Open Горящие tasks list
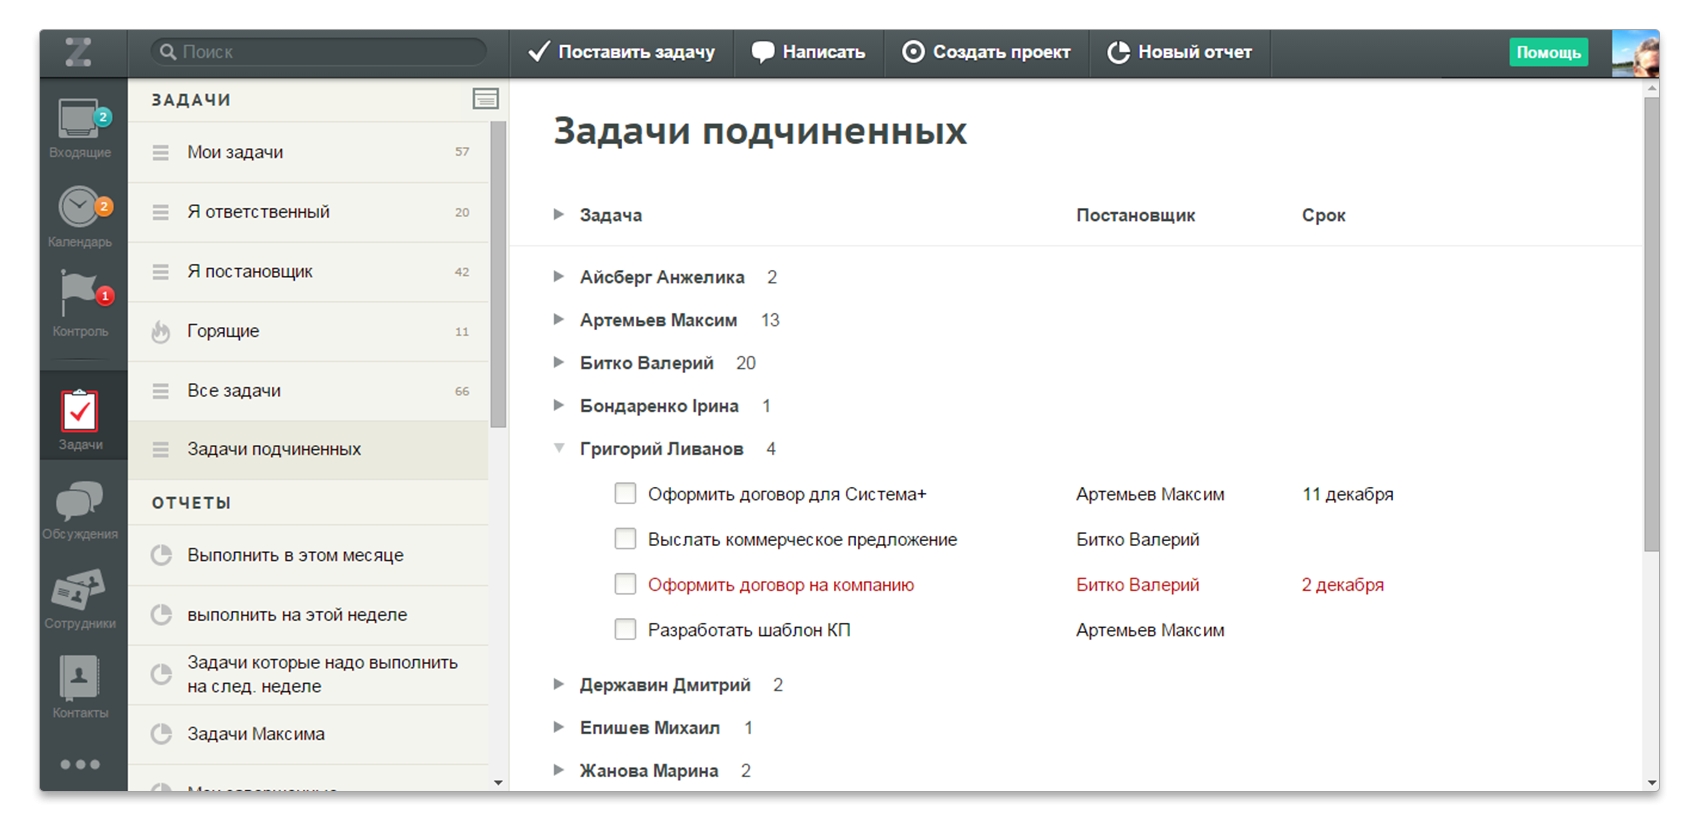This screenshot has height=839, width=1702. pyautogui.click(x=308, y=331)
